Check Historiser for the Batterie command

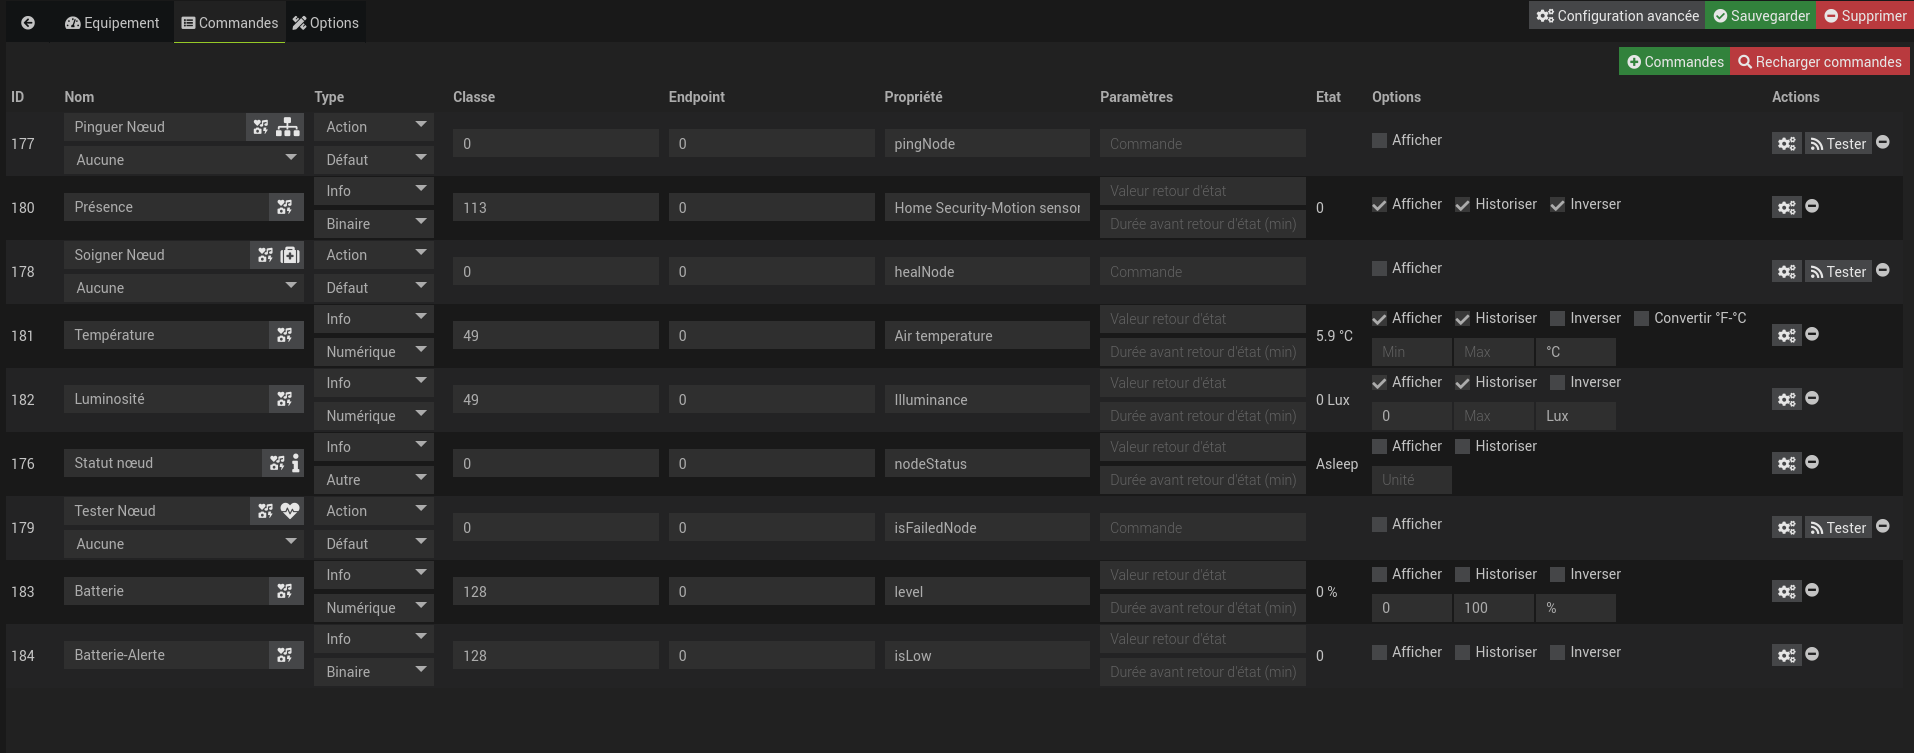pos(1462,575)
